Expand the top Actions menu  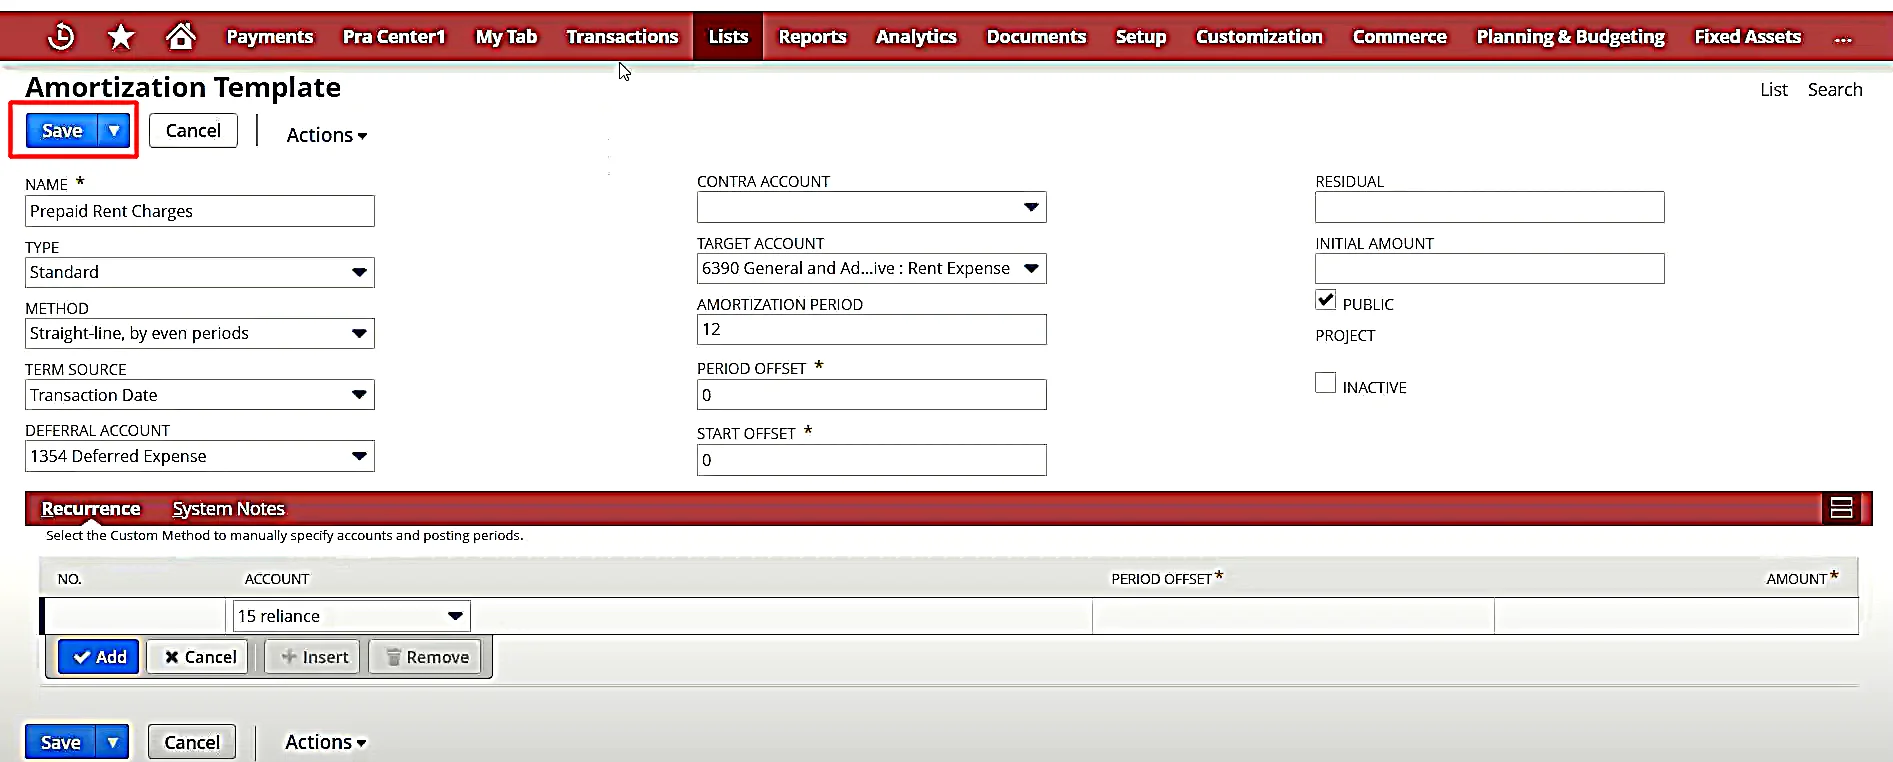click(x=326, y=135)
